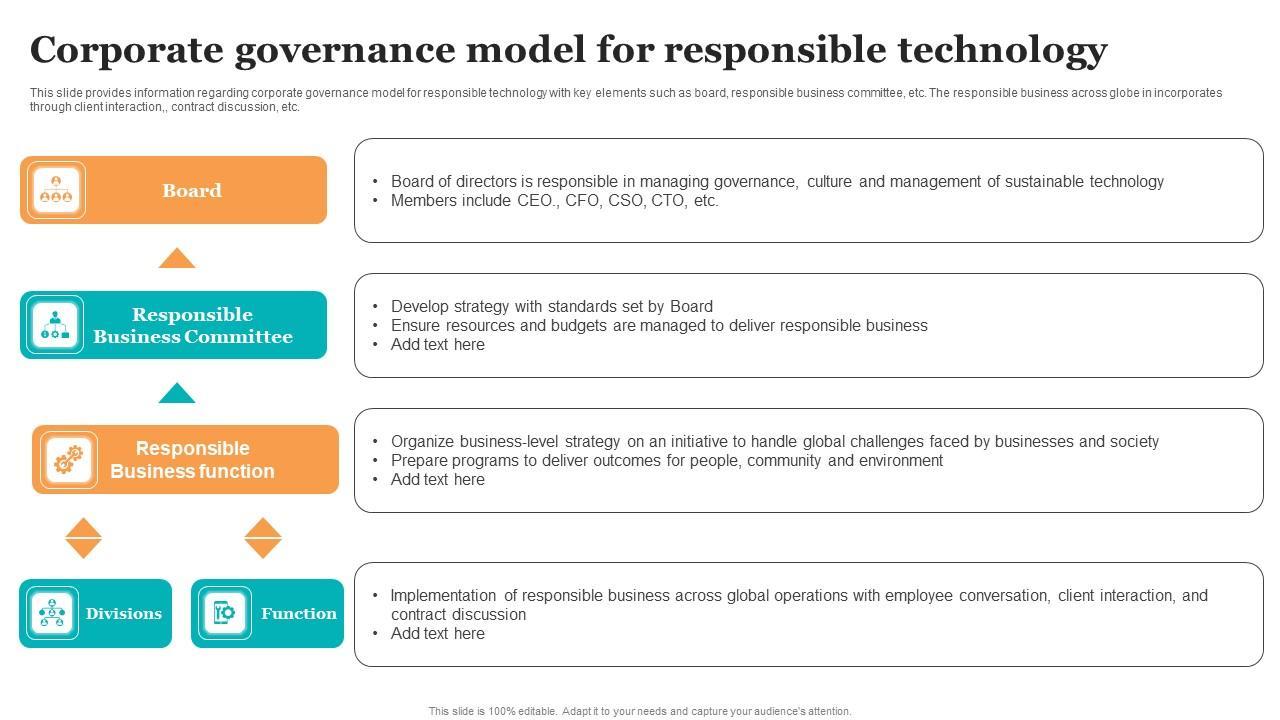
Task: Click the Function gear-panel icon
Action: click(225, 613)
